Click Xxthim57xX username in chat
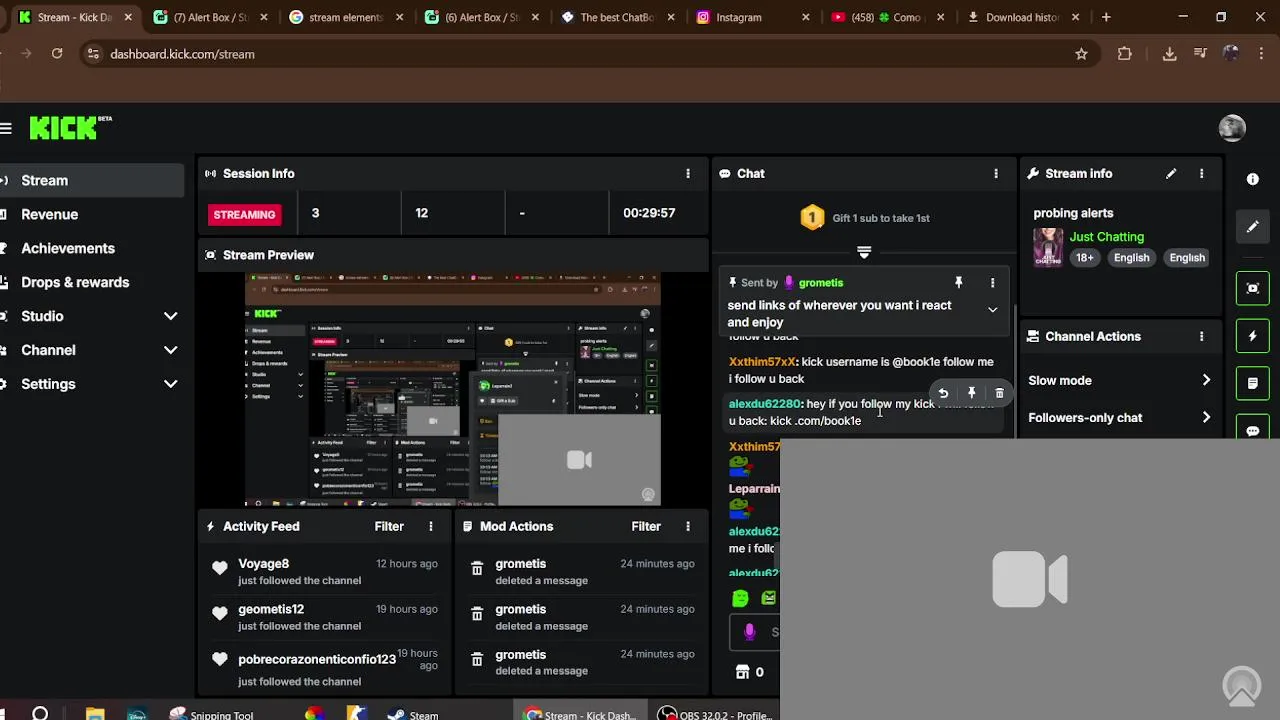This screenshot has width=1280, height=720. (x=762, y=362)
